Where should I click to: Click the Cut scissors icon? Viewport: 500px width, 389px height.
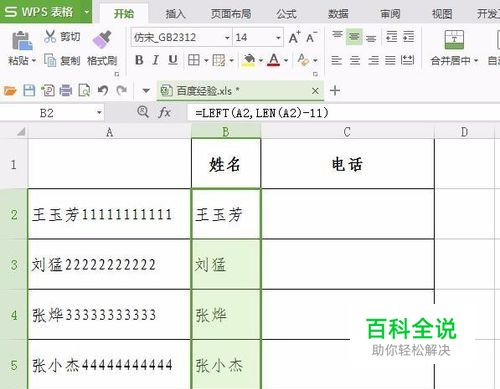pos(50,36)
